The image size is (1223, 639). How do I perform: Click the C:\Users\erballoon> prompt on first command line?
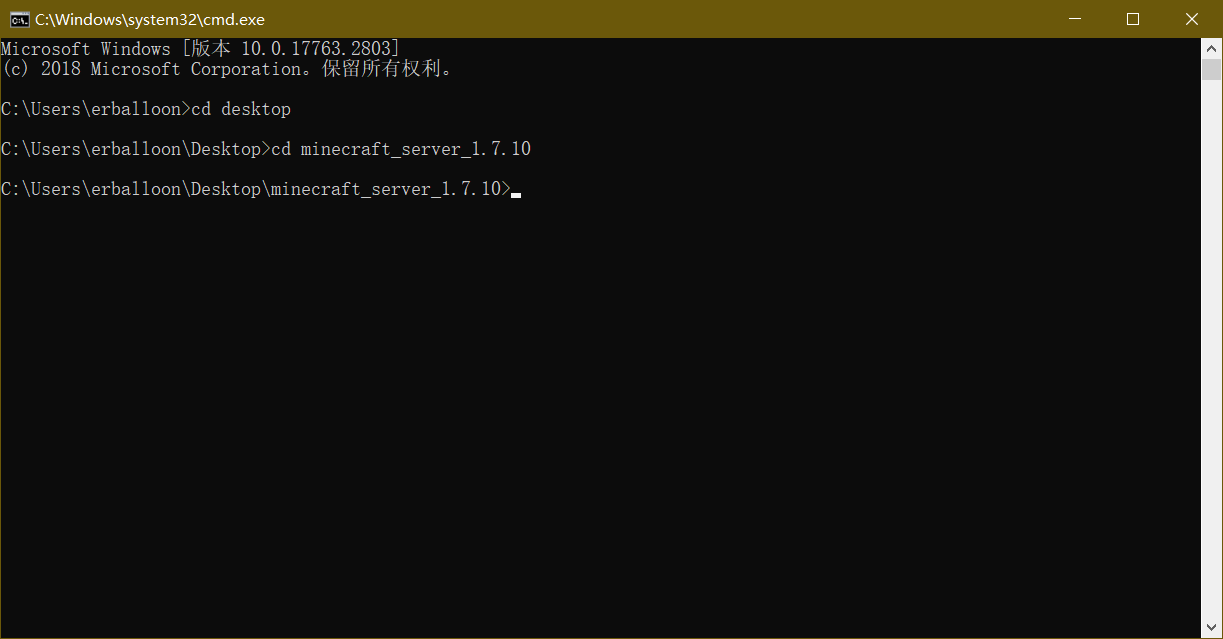click(95, 109)
